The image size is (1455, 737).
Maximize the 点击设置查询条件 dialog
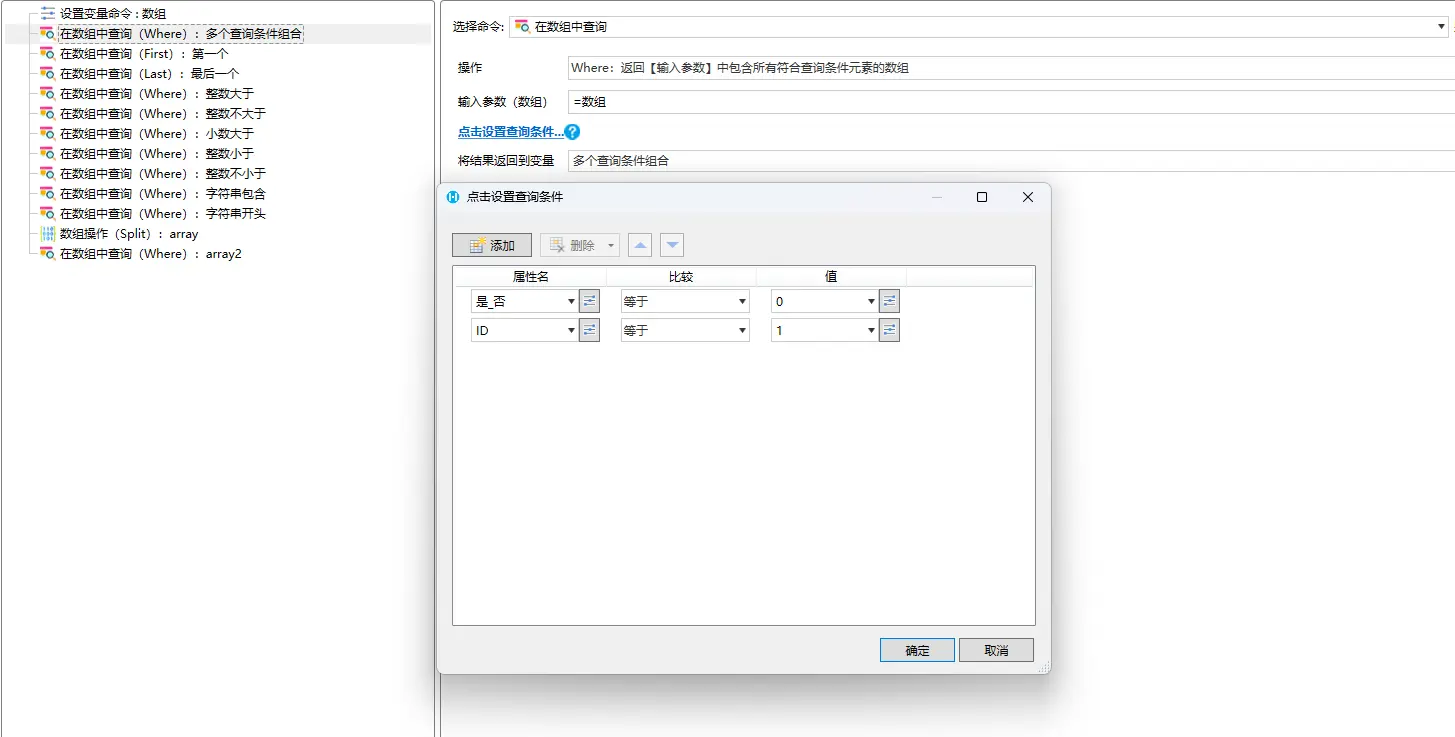[982, 197]
